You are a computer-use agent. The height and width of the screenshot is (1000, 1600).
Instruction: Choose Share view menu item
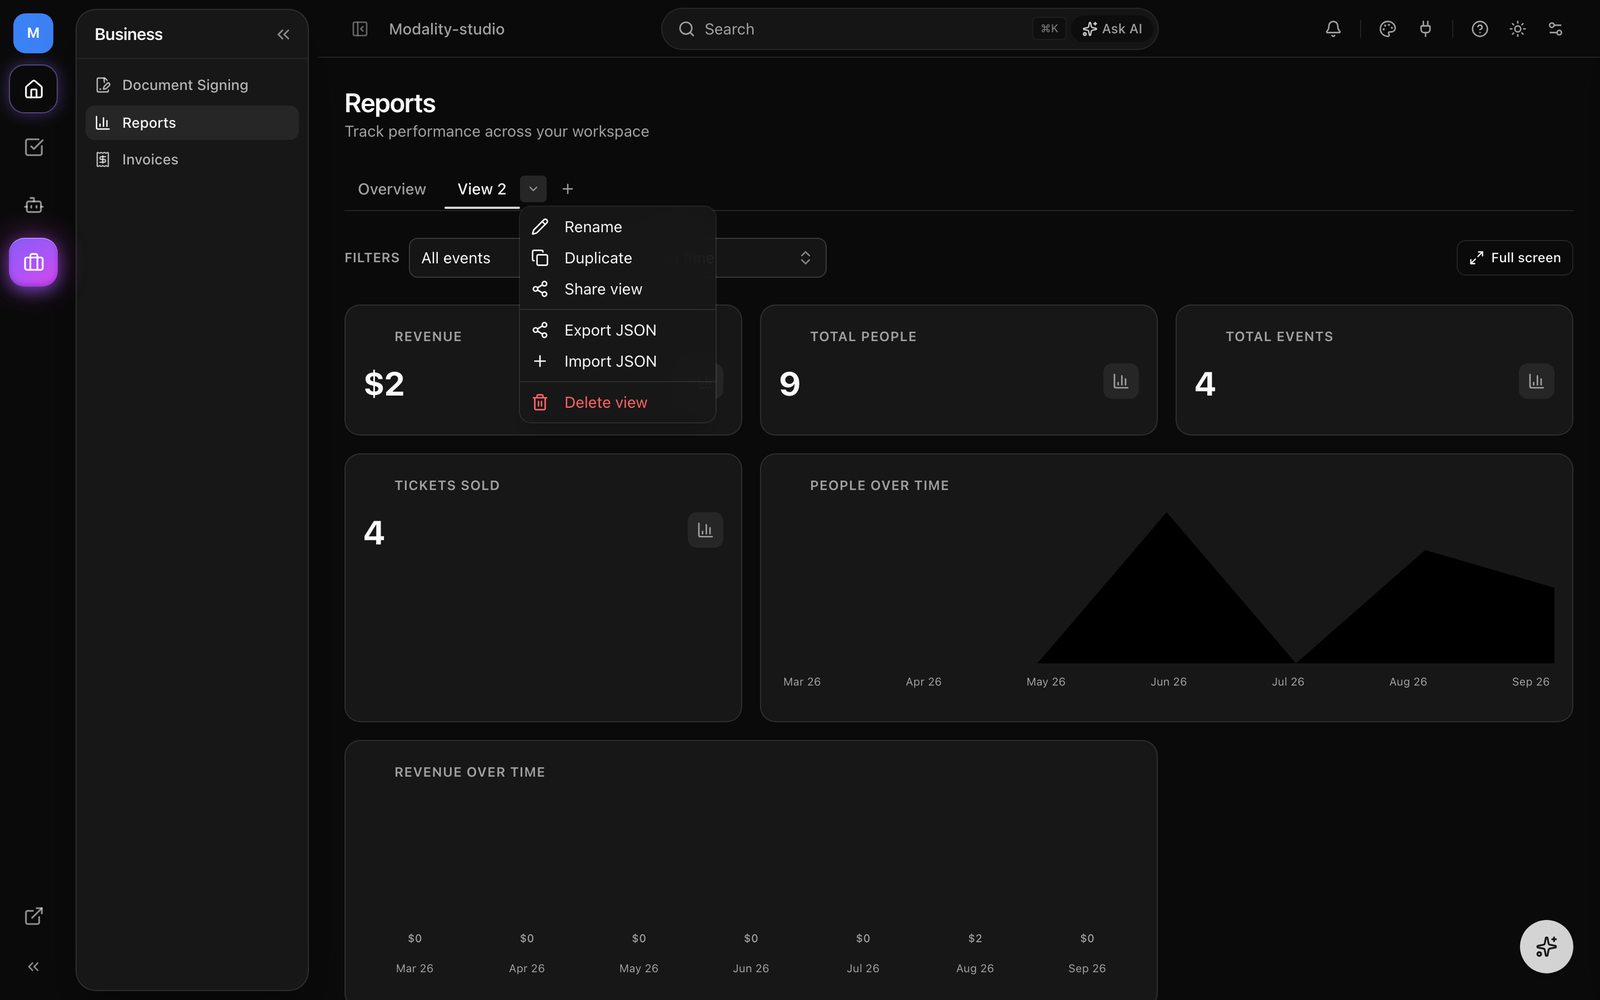[x=617, y=289]
